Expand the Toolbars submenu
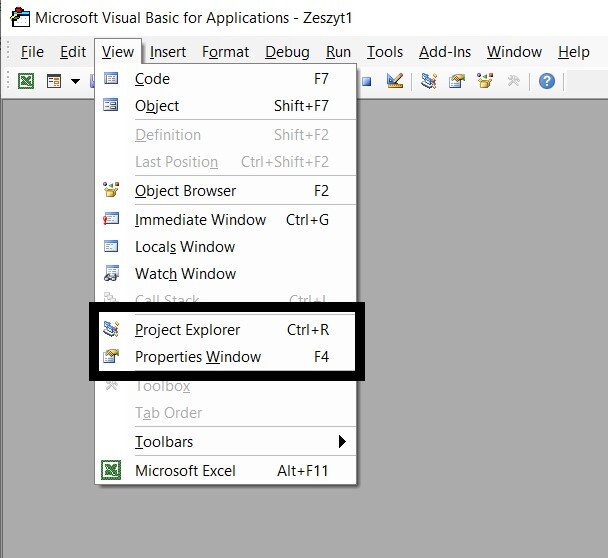The width and height of the screenshot is (608, 558). click(226, 442)
